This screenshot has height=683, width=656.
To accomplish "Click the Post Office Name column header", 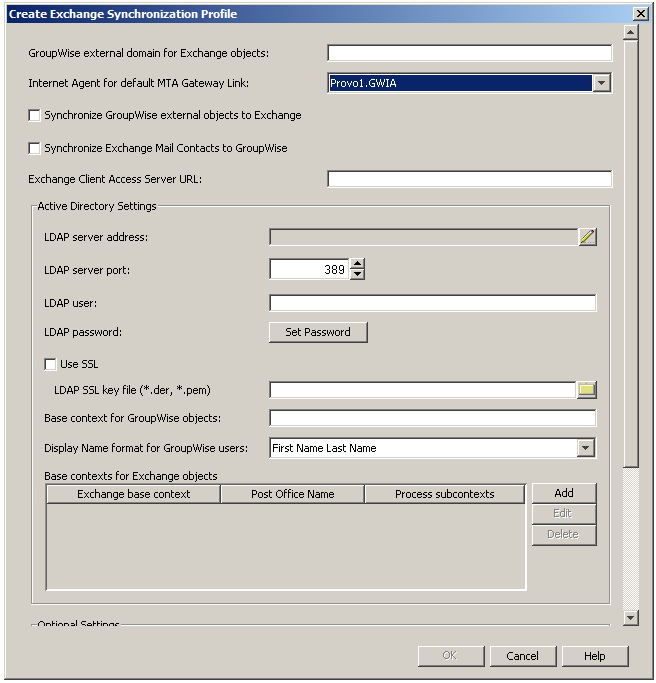I will point(292,494).
